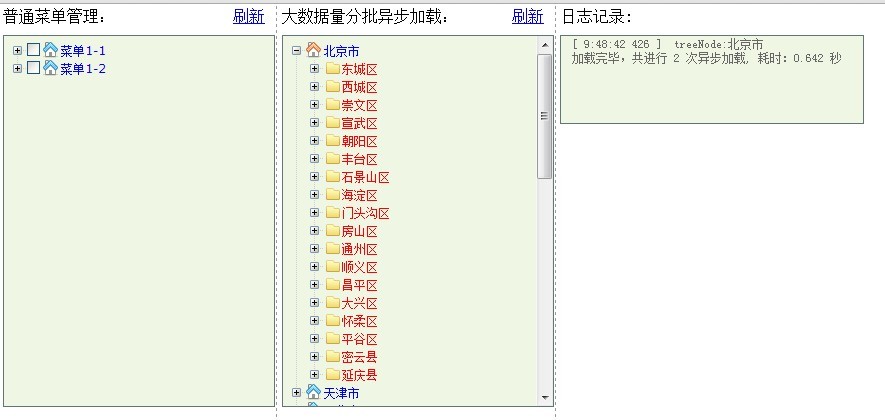Click the folder icon of 密云县
This screenshot has height=420, width=885.
(332, 357)
